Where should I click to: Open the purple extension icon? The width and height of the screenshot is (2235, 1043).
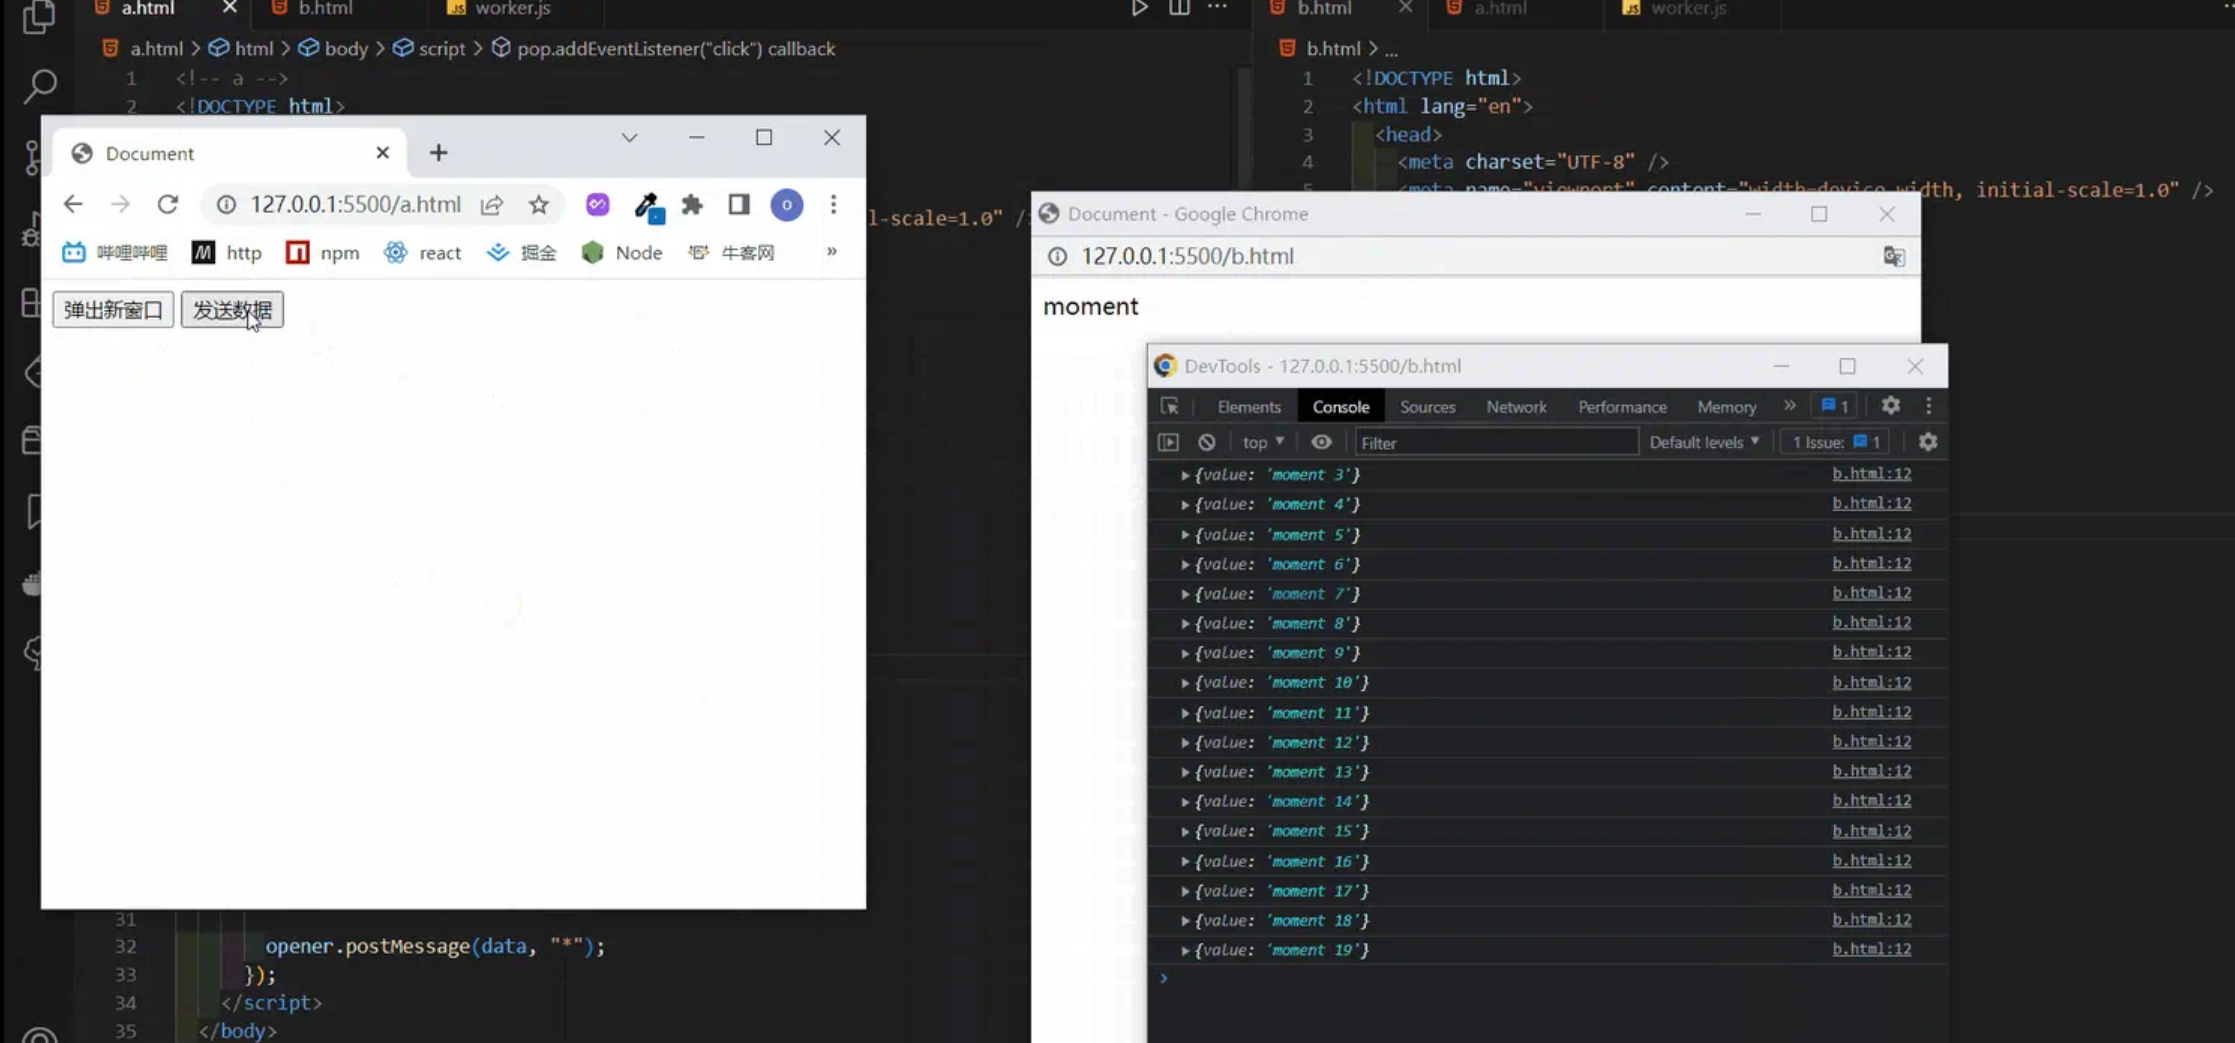(x=597, y=204)
